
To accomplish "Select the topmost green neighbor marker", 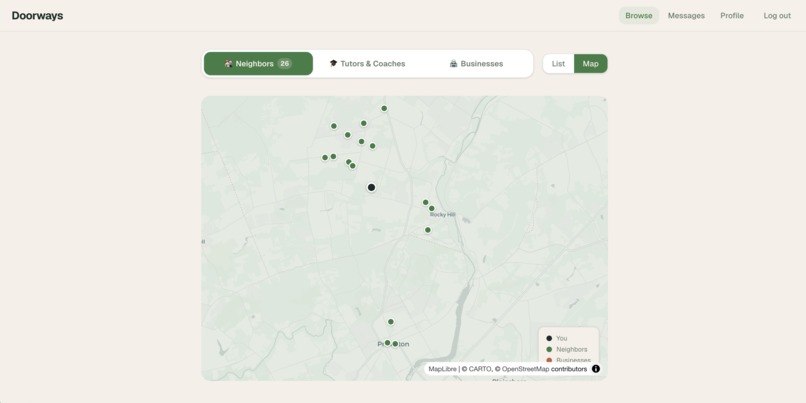I will (384, 108).
